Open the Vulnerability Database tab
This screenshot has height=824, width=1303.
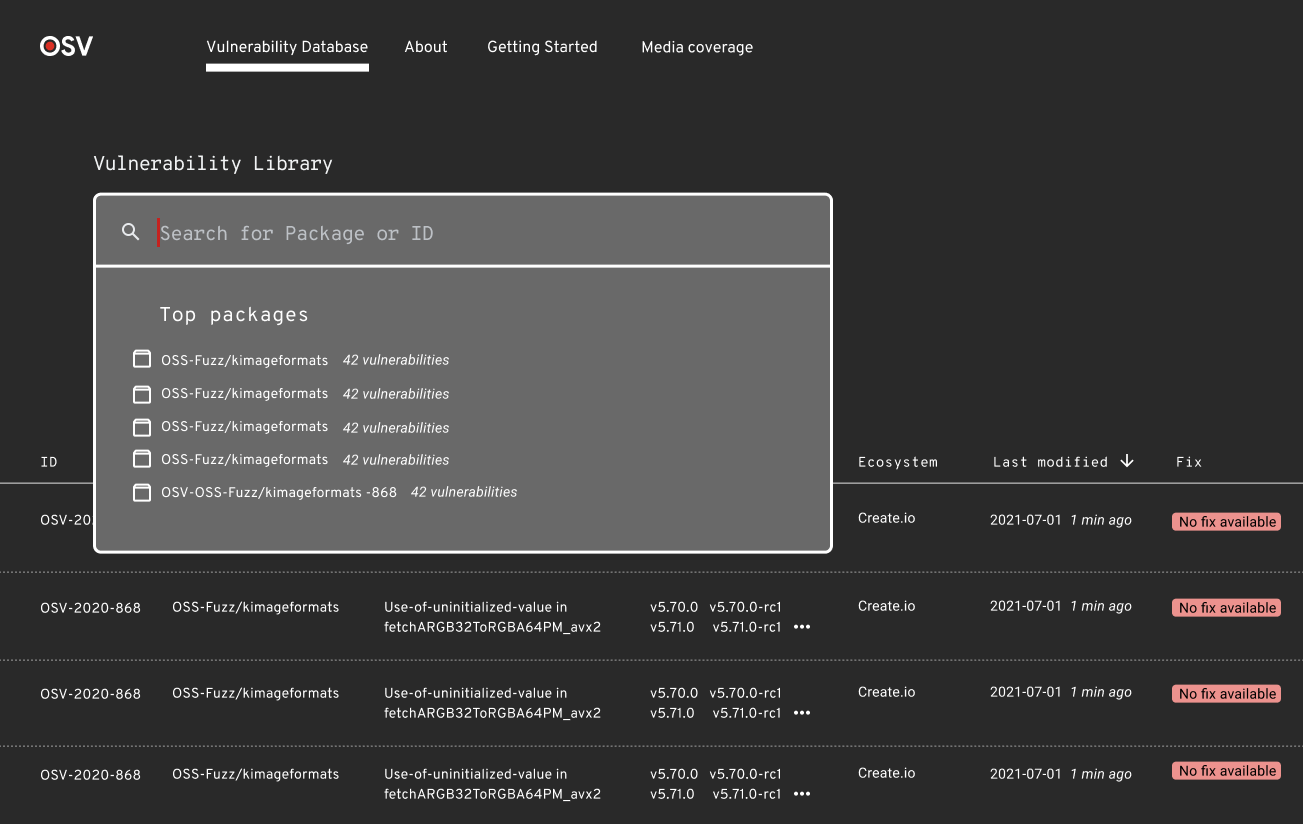[x=287, y=47]
